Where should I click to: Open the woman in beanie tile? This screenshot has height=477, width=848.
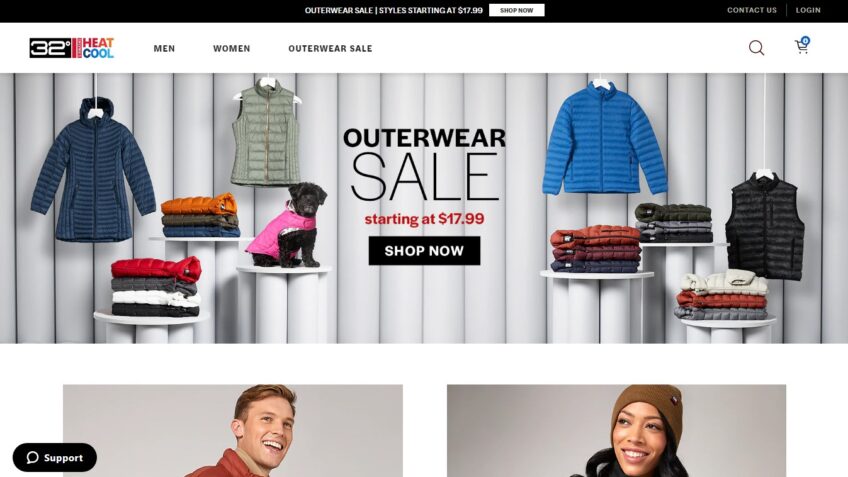616,430
